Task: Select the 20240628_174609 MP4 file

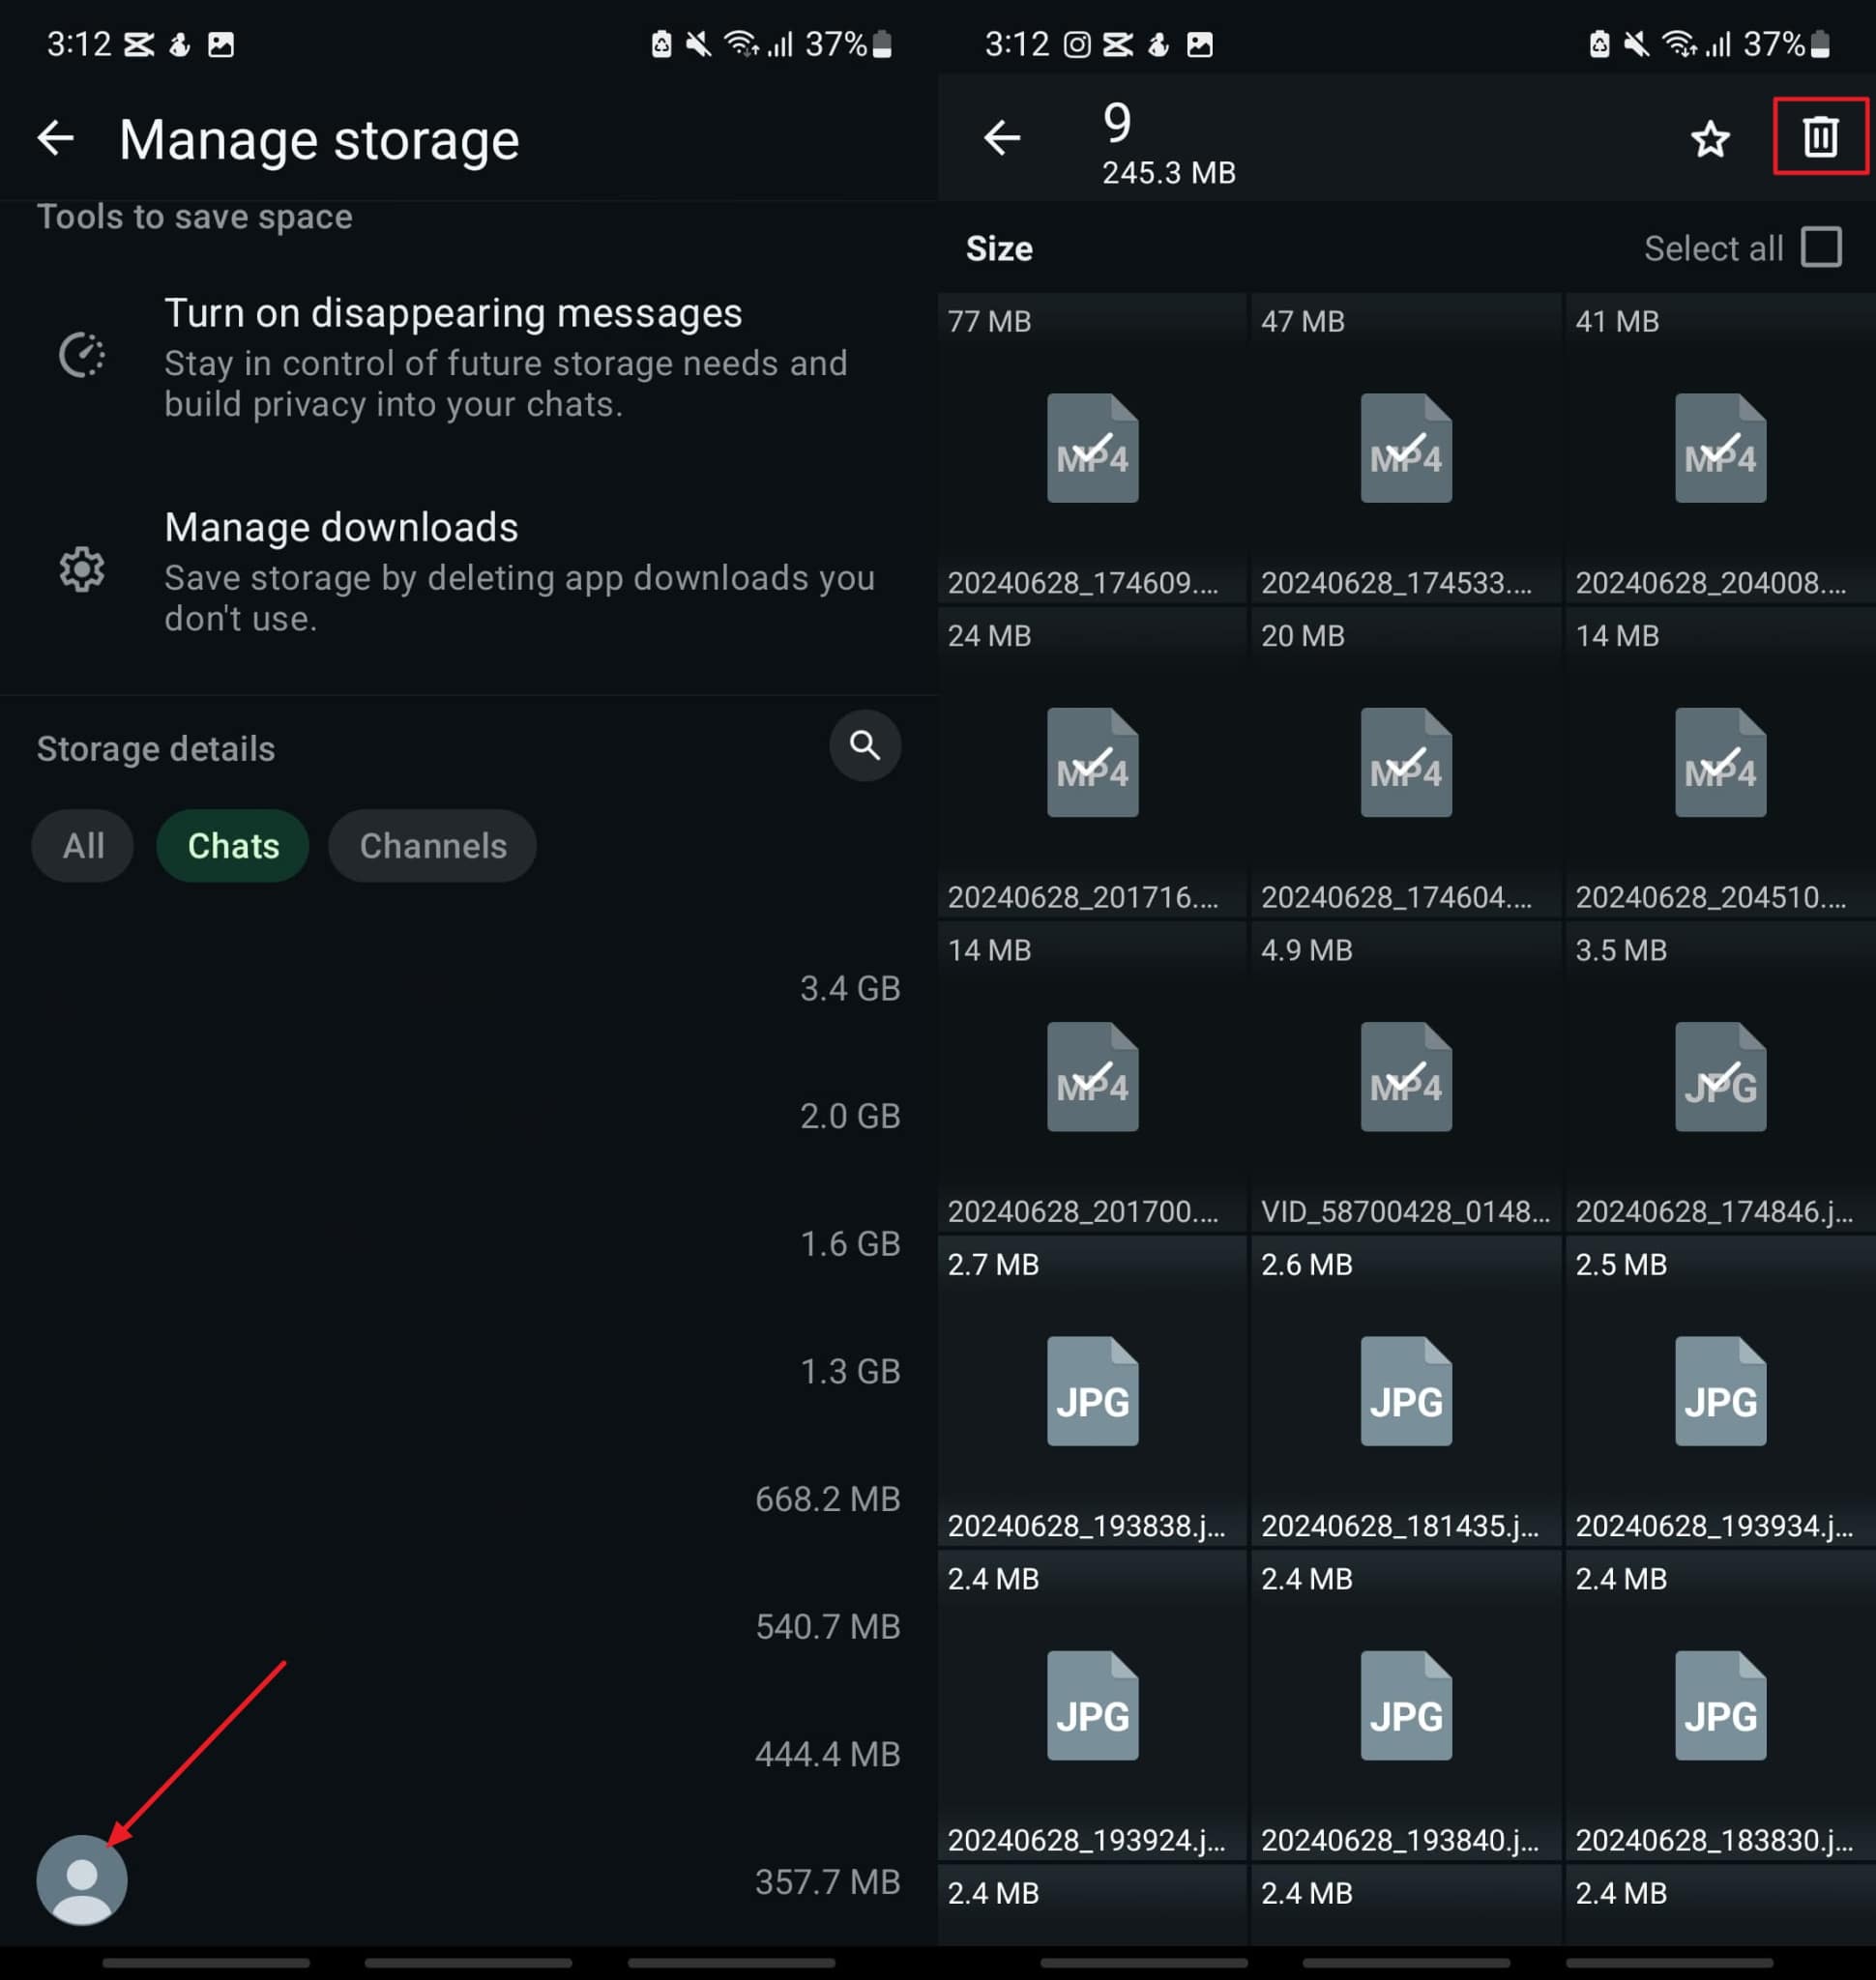Action: pos(1092,450)
